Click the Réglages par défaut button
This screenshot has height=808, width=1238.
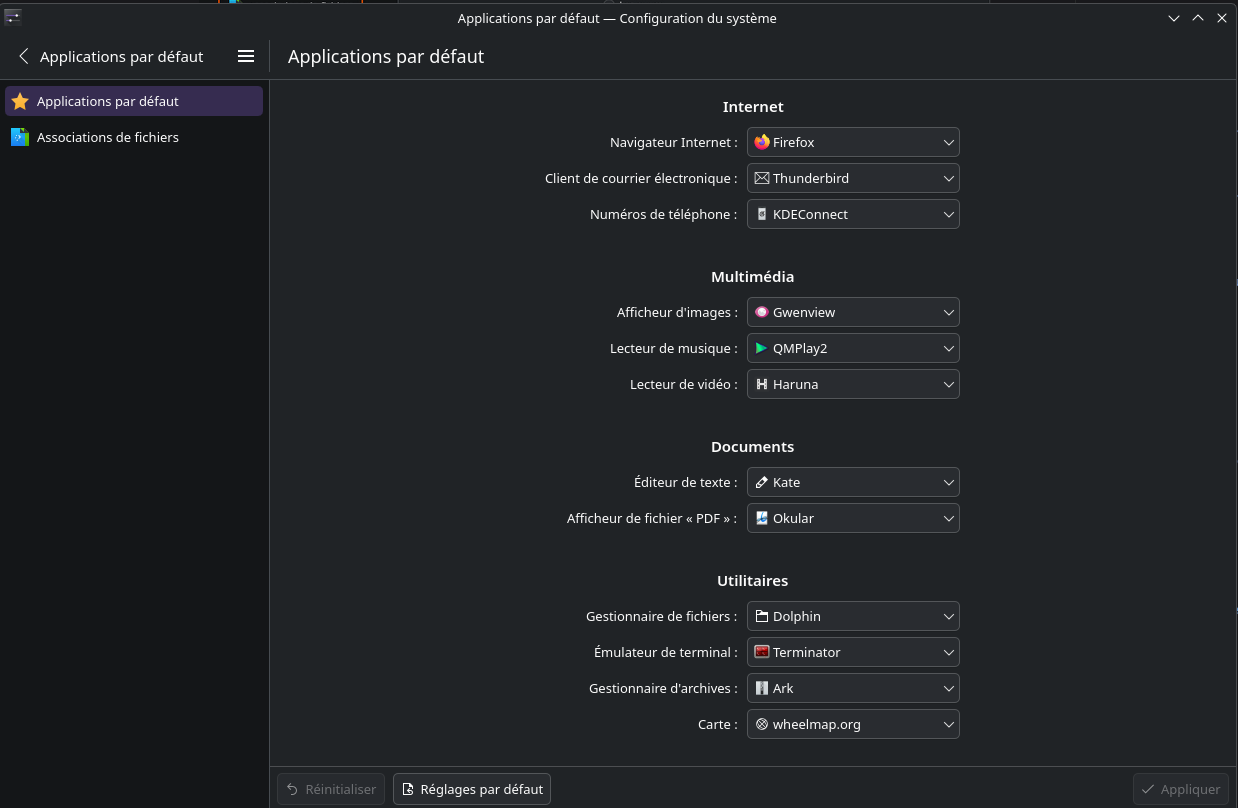(472, 789)
